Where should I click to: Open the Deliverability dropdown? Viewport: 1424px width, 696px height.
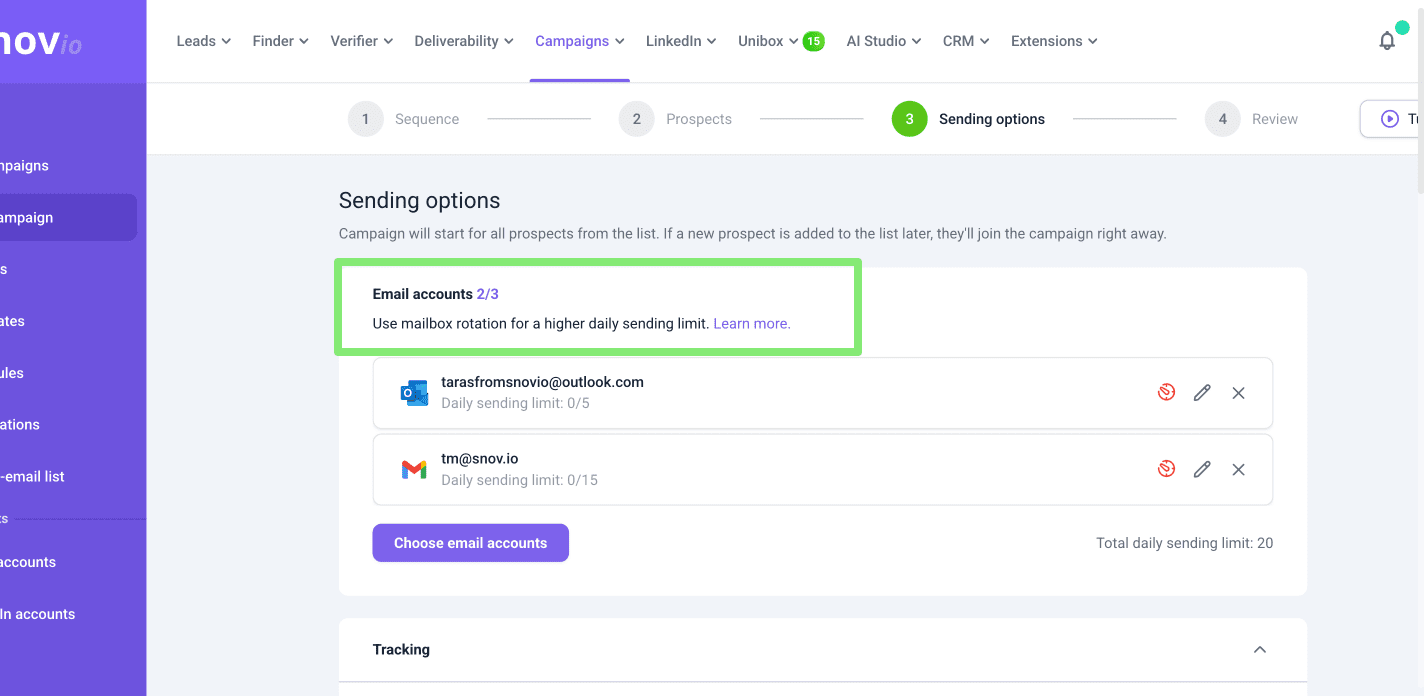[463, 41]
